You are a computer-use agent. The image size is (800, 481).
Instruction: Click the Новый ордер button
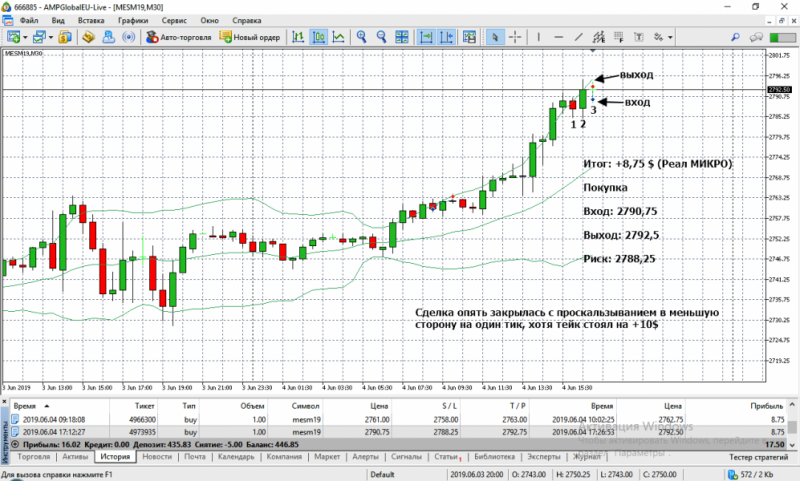click(x=249, y=37)
